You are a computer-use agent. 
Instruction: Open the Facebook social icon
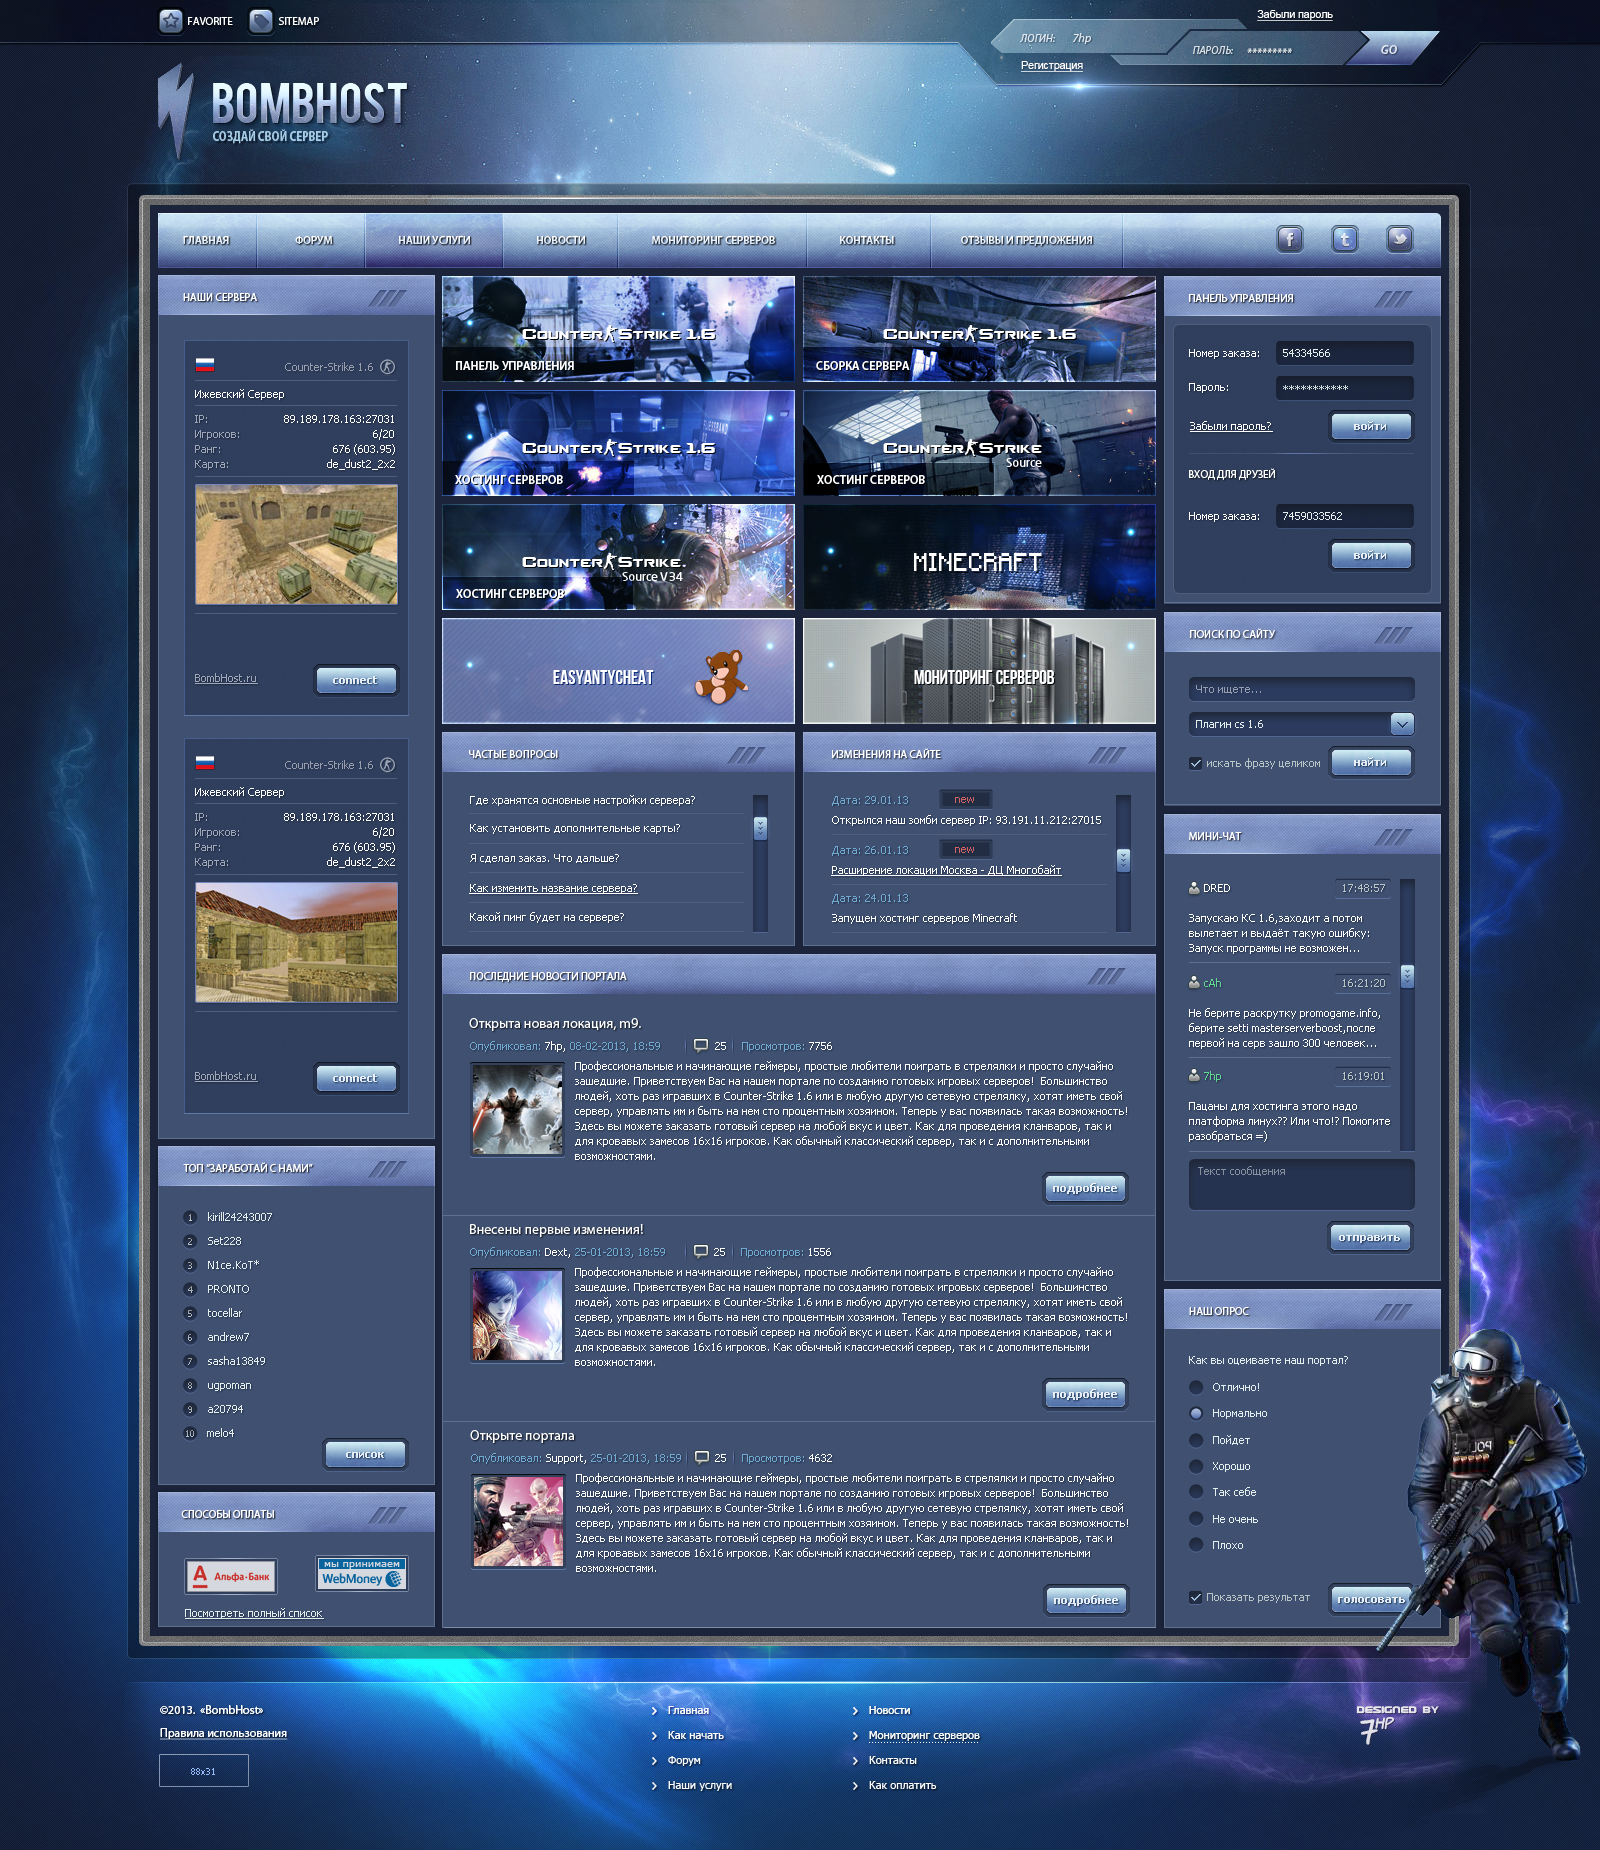1290,239
